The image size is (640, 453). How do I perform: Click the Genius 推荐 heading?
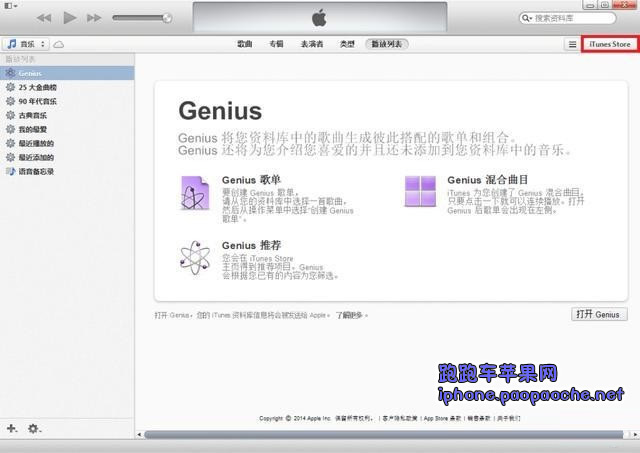click(x=251, y=245)
